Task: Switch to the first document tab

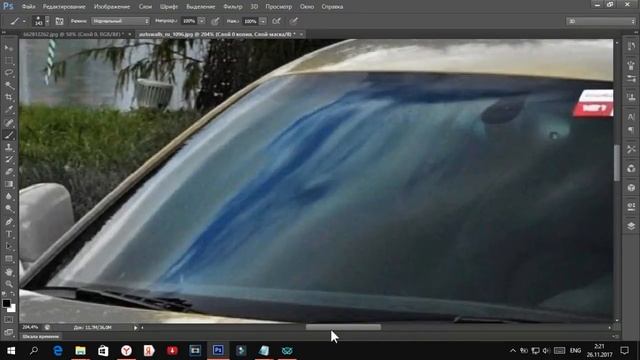Action: tap(74, 35)
